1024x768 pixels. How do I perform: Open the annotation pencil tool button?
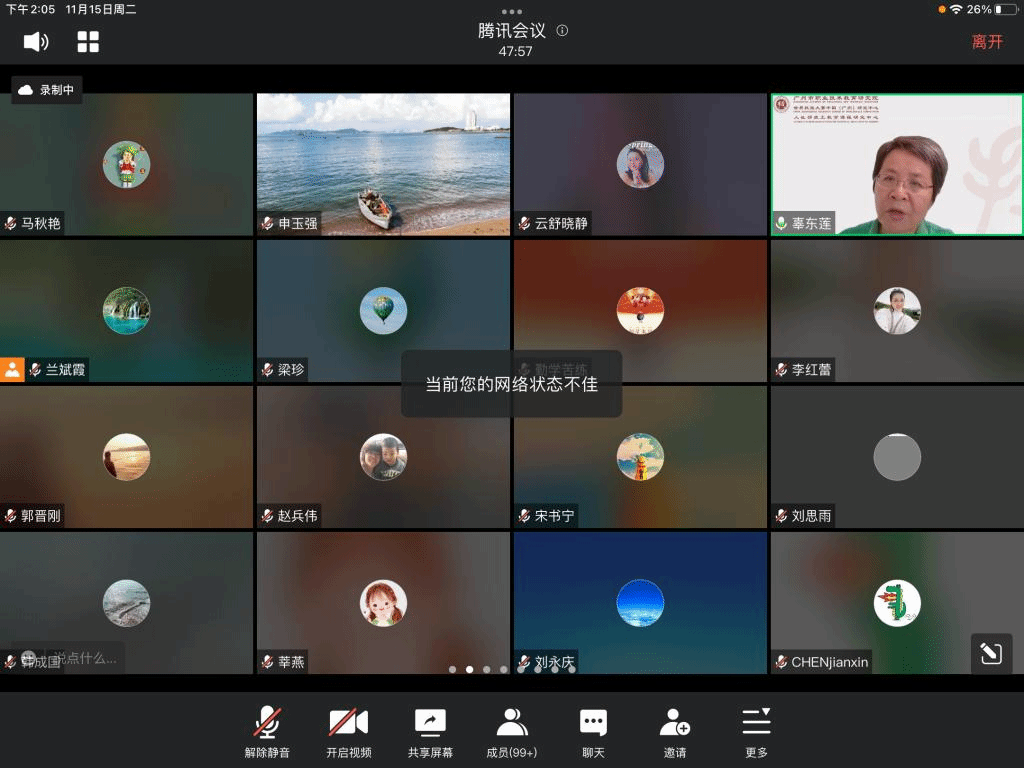coord(991,654)
